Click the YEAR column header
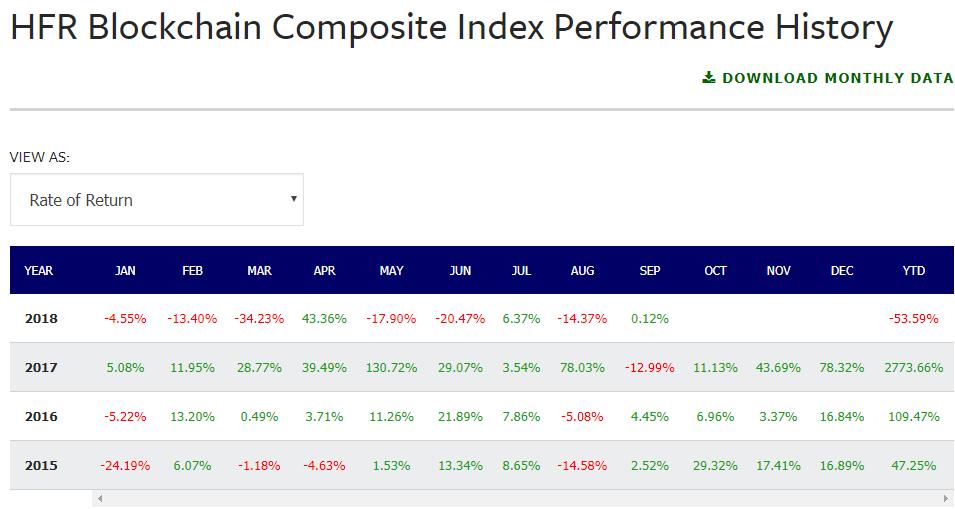Viewport: 955px width, 509px height. [x=39, y=270]
